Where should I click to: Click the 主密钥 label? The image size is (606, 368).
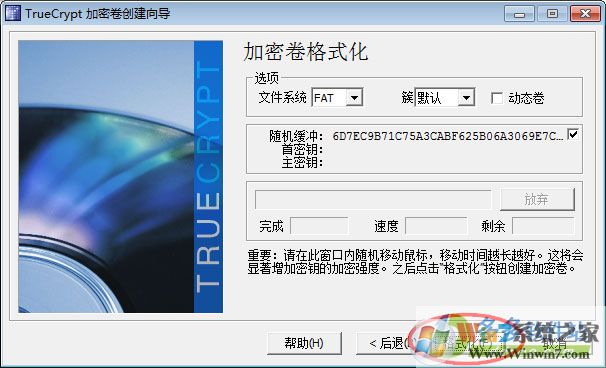(x=302, y=162)
